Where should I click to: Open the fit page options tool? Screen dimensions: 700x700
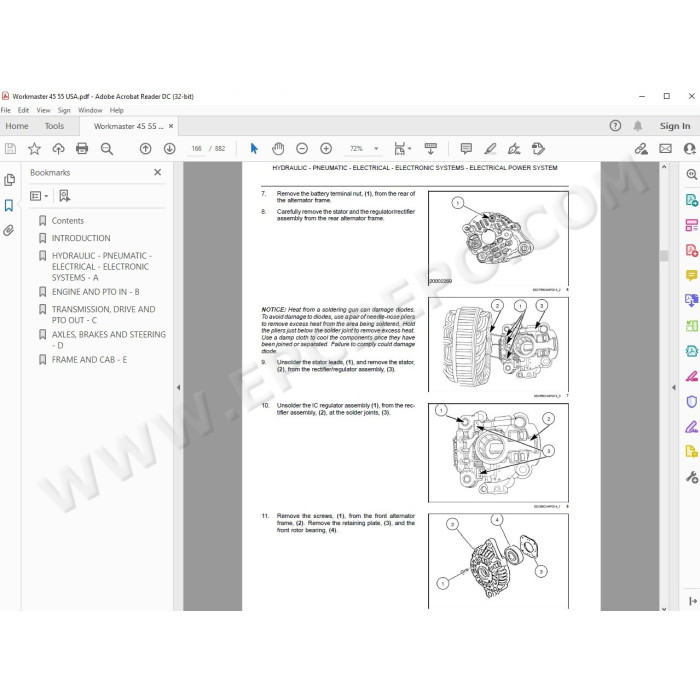tap(402, 149)
